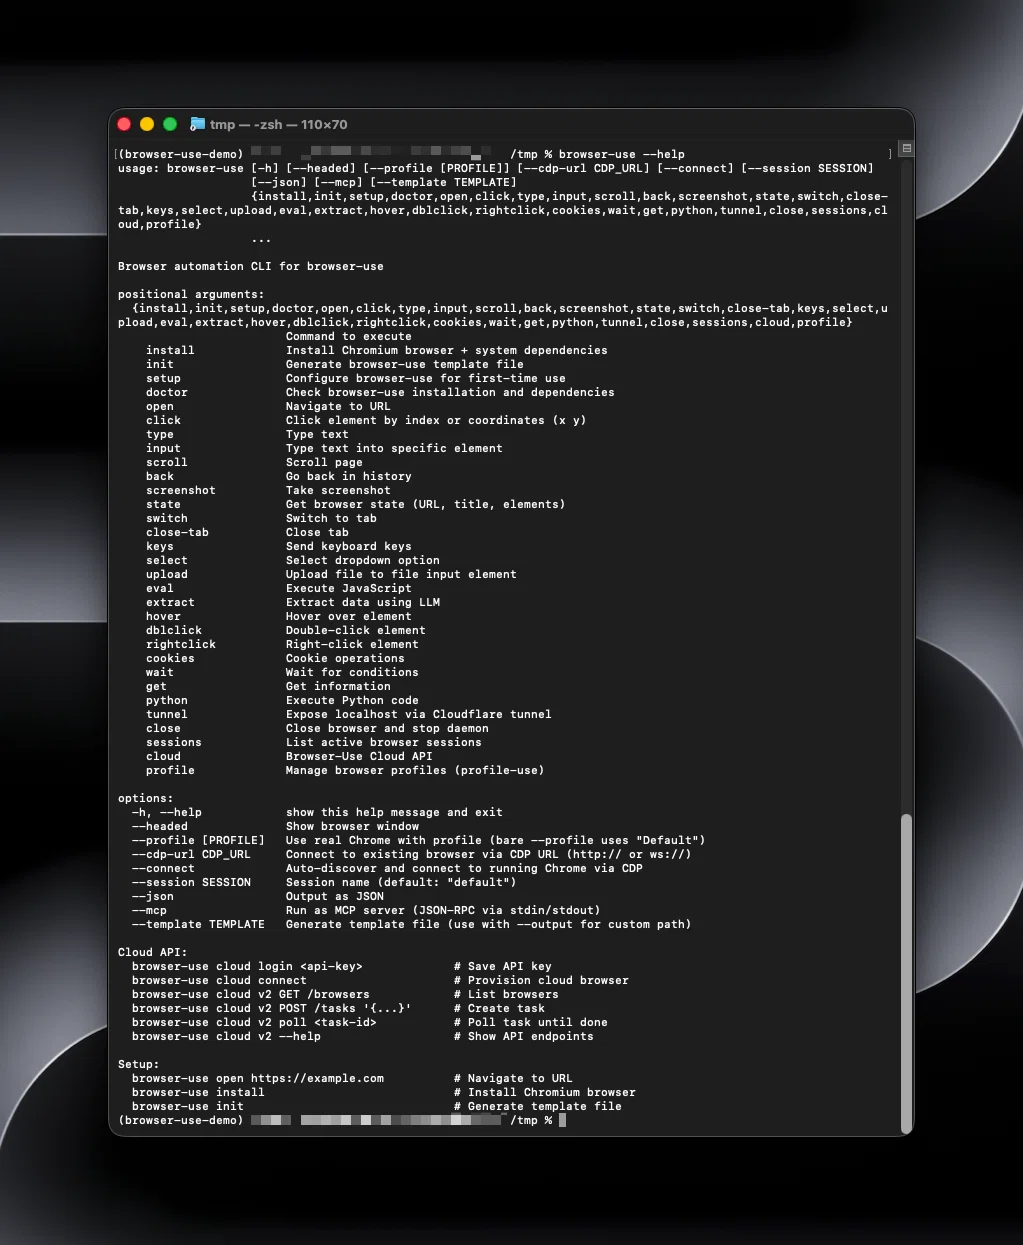Click 'Configure browser-use for first-time use'
Image resolution: width=1023 pixels, height=1245 pixels.
point(426,378)
